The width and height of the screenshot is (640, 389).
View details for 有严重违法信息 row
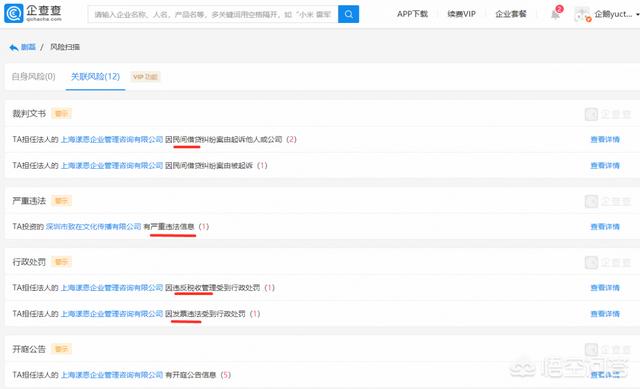click(x=605, y=227)
